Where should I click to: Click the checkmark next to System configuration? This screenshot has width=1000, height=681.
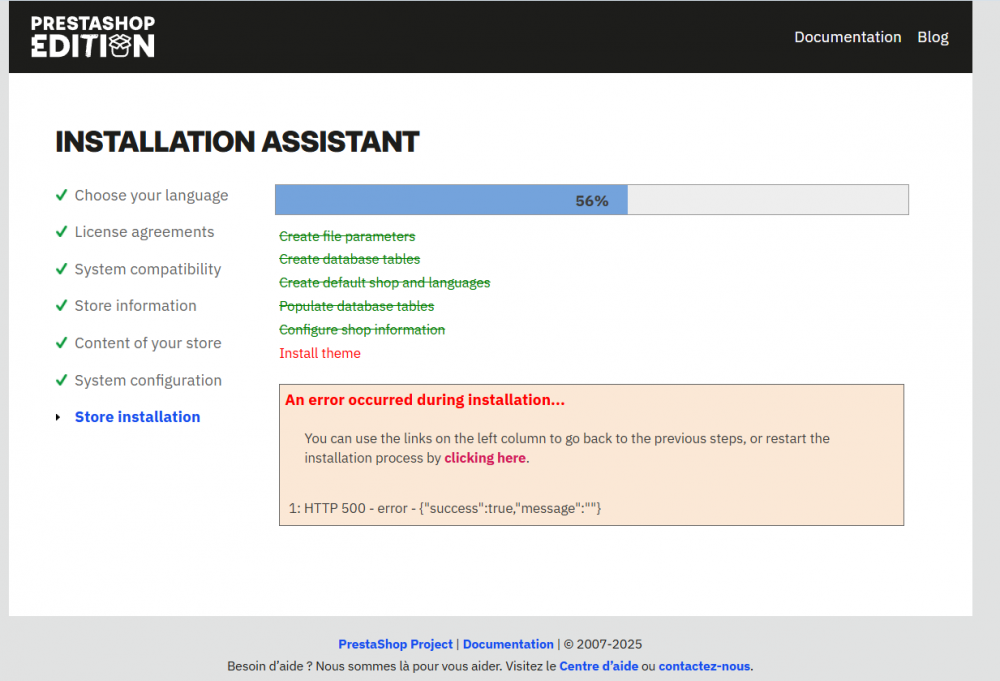pos(61,380)
